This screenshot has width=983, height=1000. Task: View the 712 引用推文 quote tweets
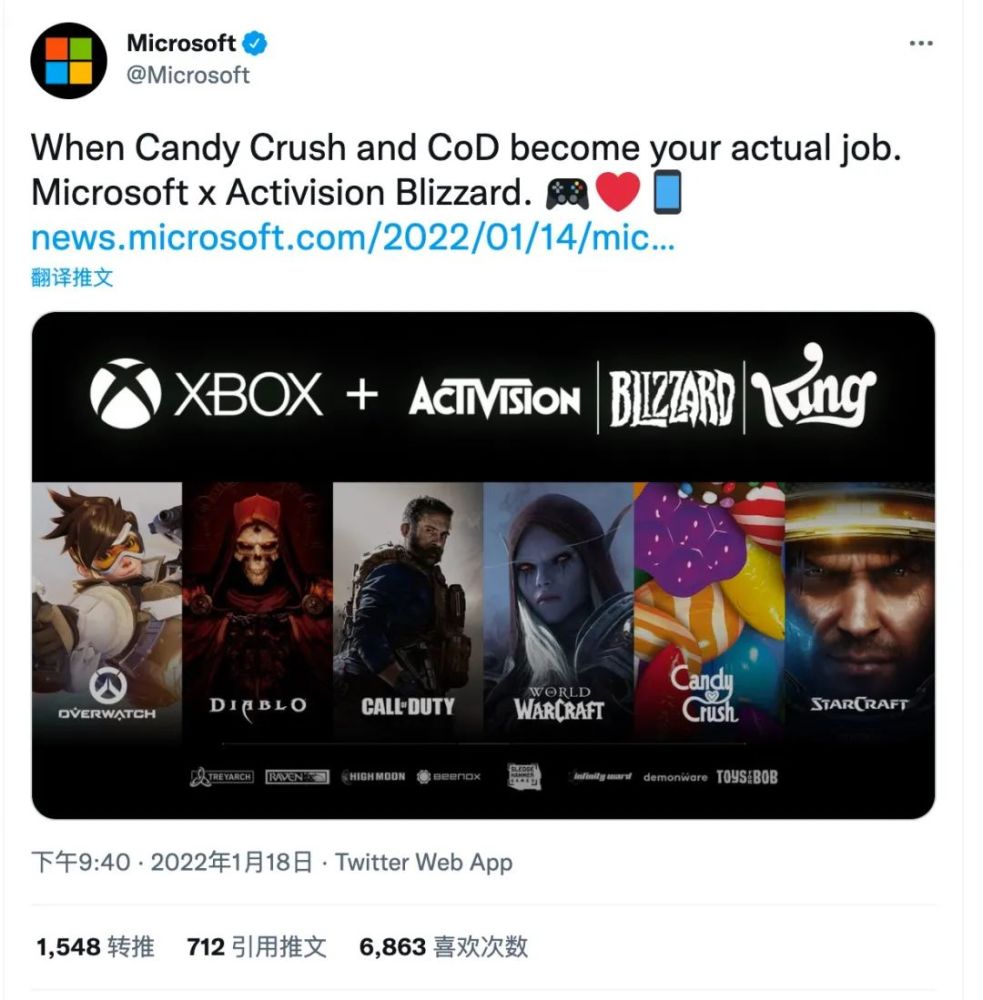tap(256, 947)
